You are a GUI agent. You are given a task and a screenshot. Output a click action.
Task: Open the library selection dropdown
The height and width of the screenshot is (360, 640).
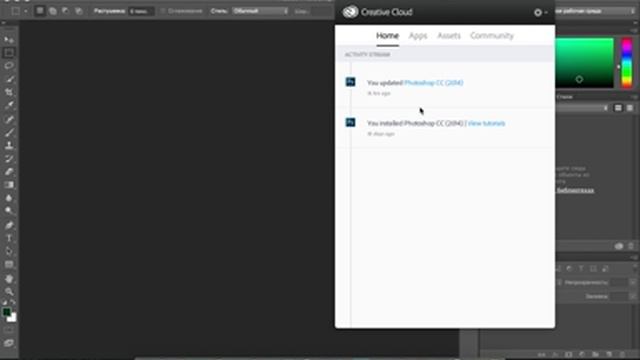pos(582,108)
